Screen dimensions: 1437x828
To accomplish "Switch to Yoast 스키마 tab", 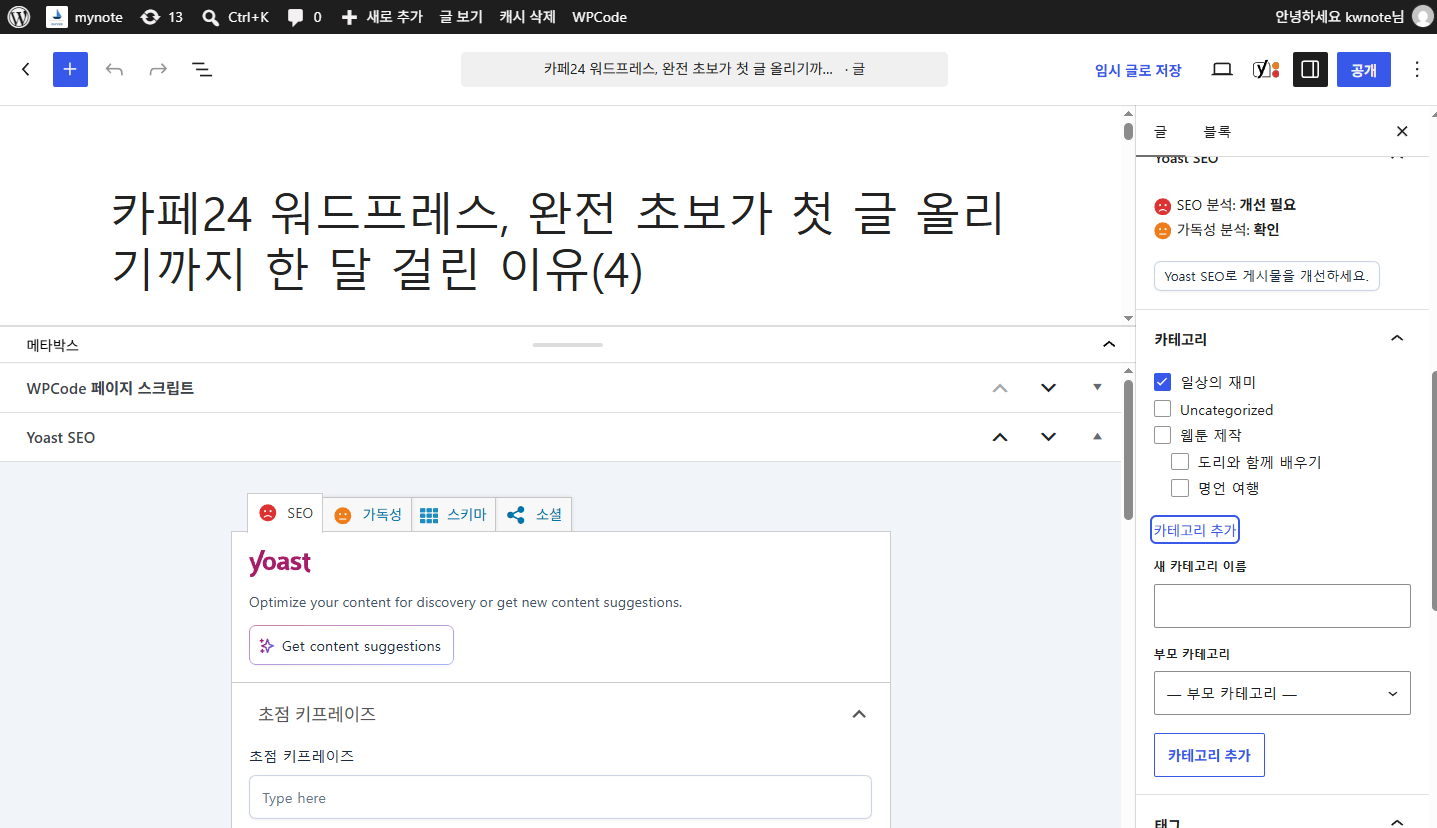I will click(x=453, y=514).
